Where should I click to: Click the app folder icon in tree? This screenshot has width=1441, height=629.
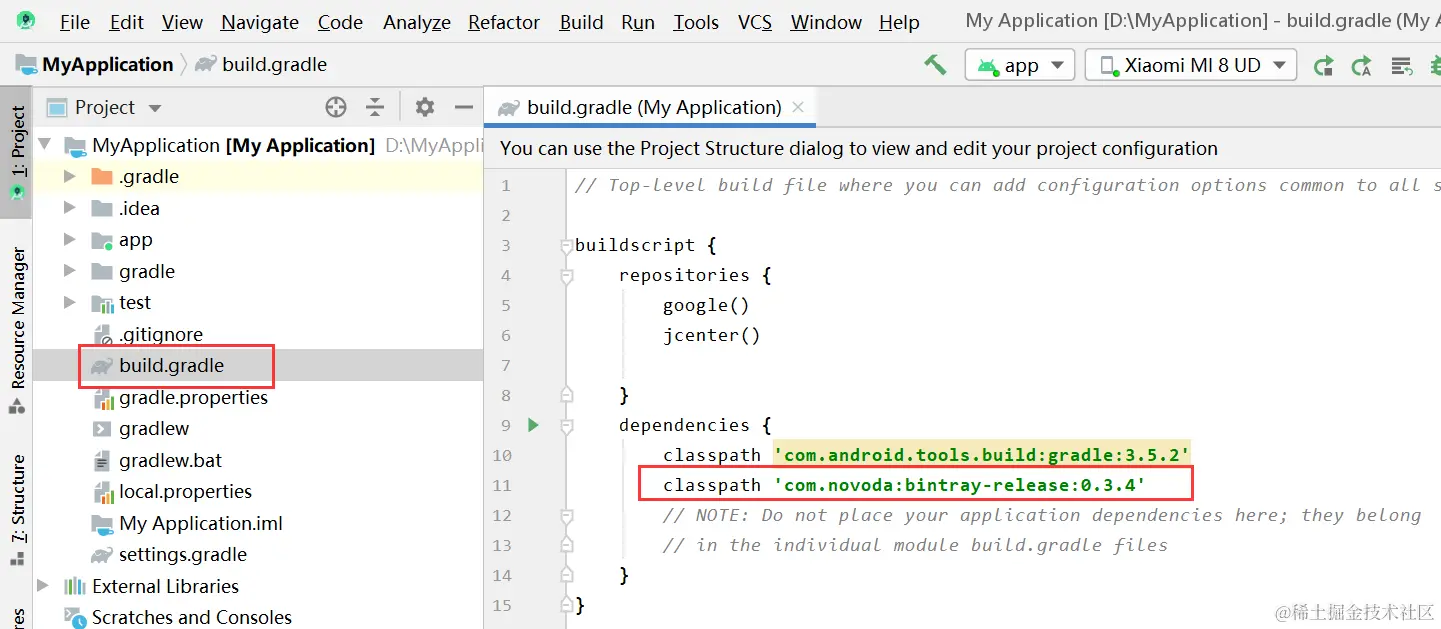102,240
